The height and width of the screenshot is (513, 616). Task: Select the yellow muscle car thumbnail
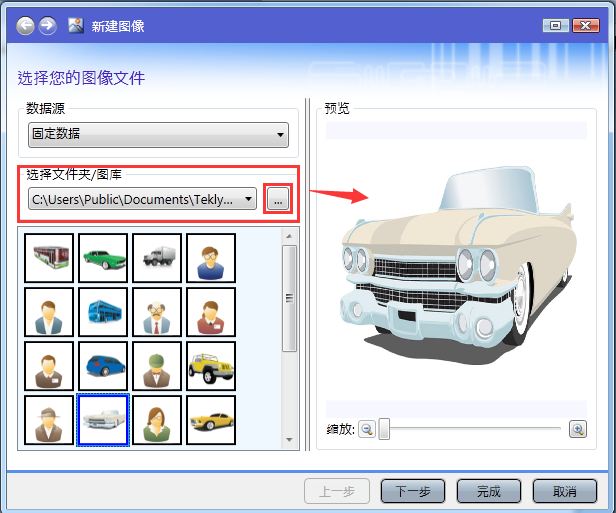(x=211, y=420)
